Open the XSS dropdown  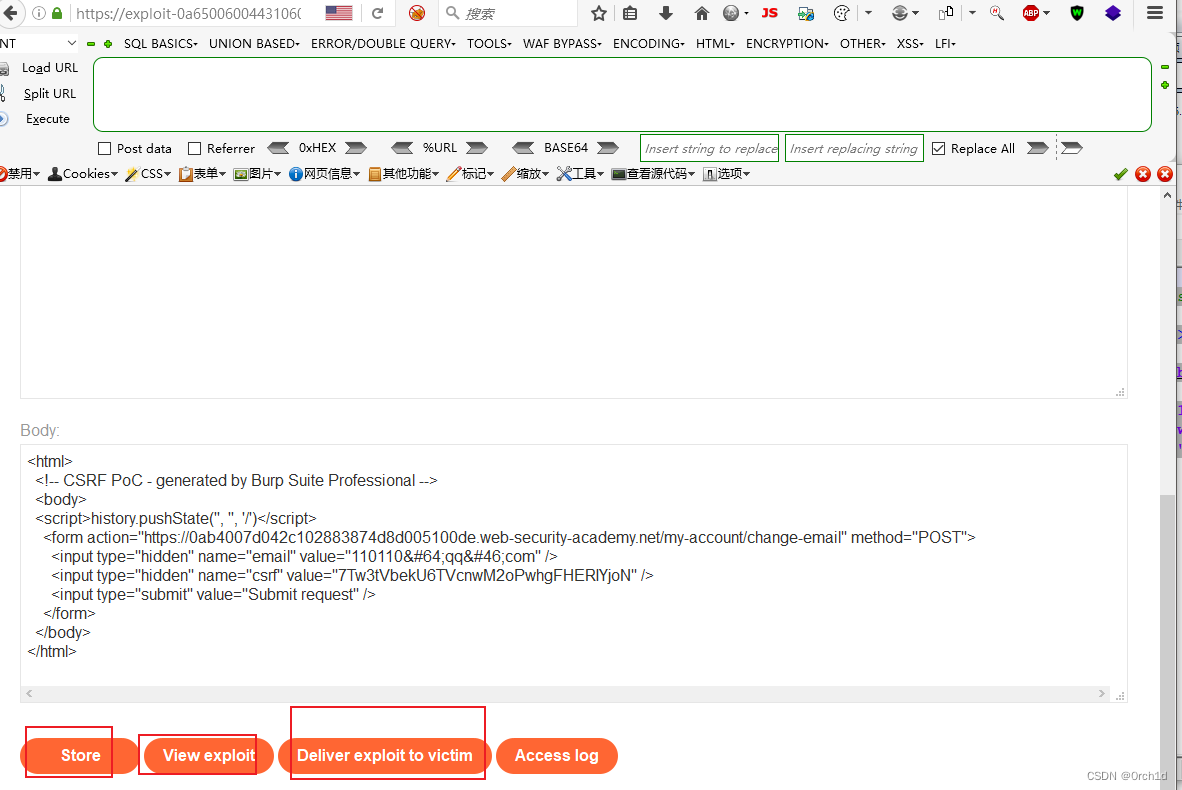(910, 44)
